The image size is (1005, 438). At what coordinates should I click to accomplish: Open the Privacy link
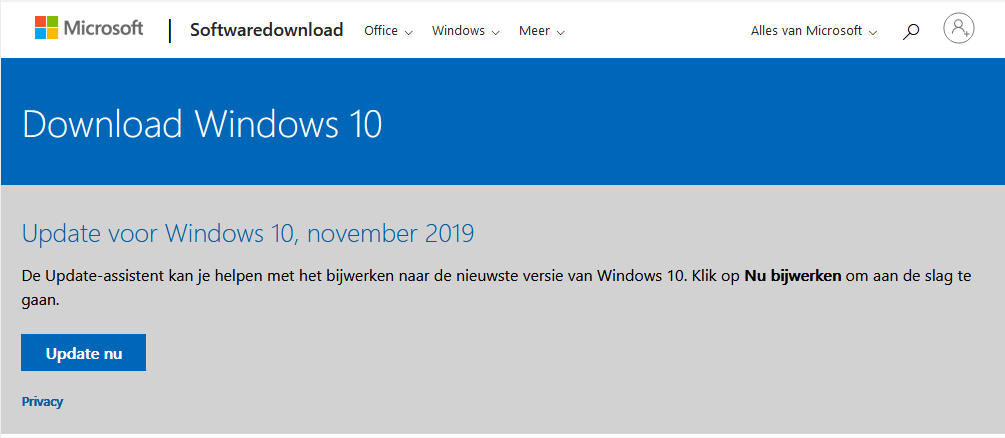[42, 402]
